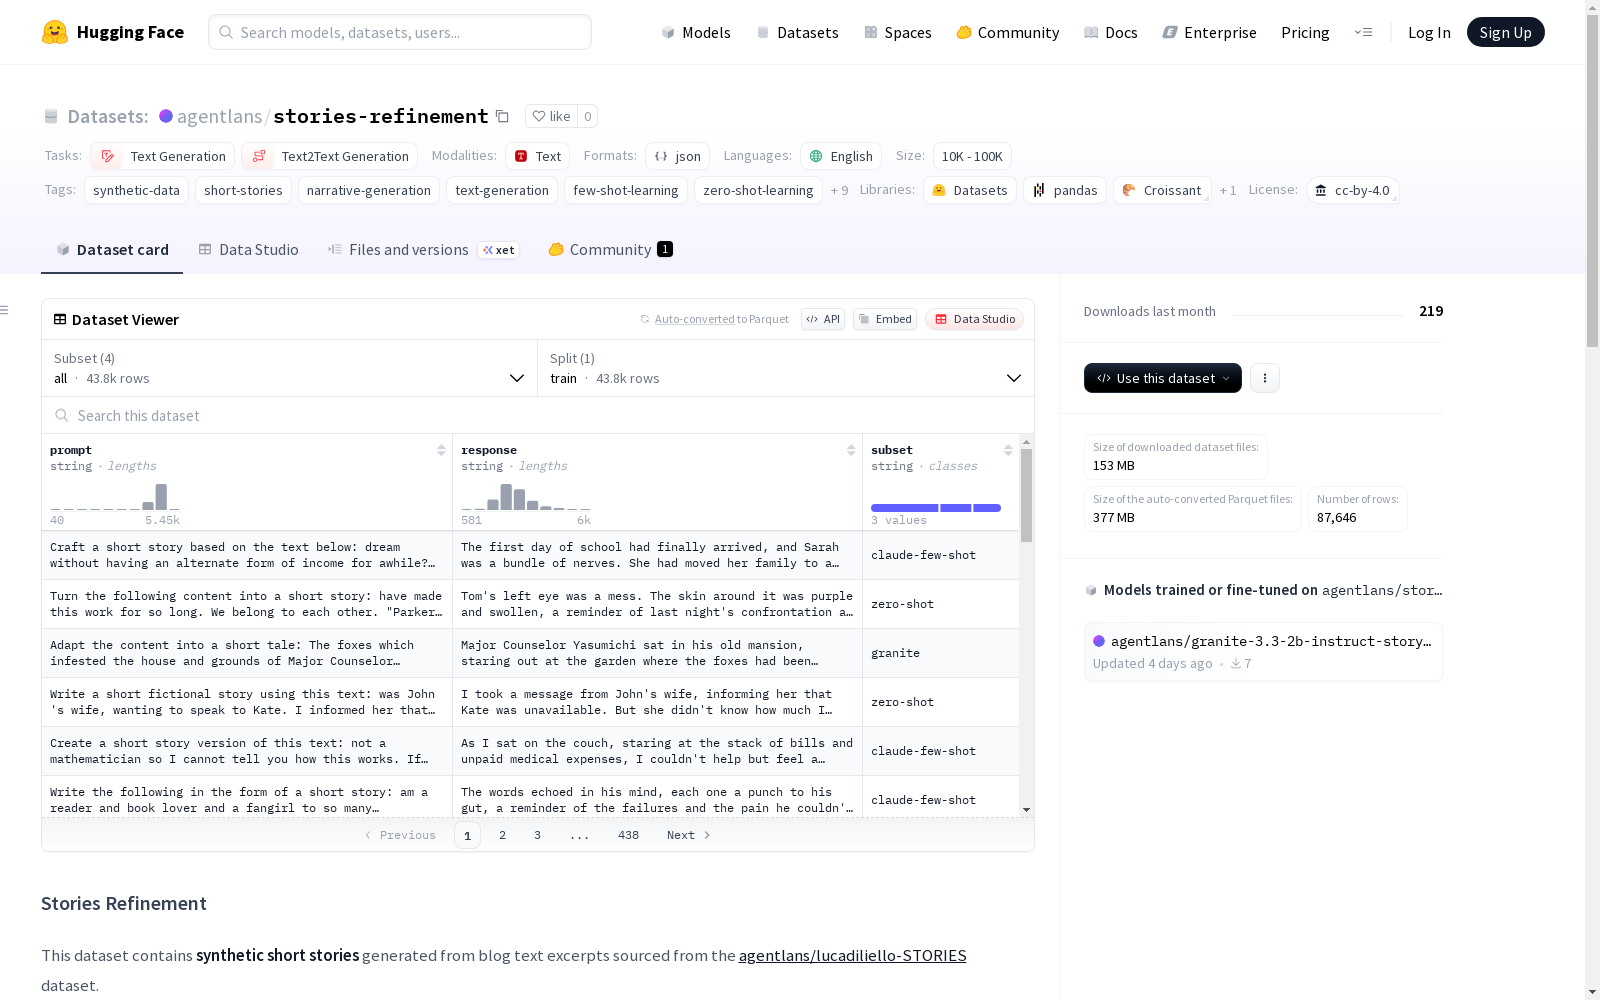Expand the Subset dropdown
This screenshot has height=1000, width=1600.
289,368
